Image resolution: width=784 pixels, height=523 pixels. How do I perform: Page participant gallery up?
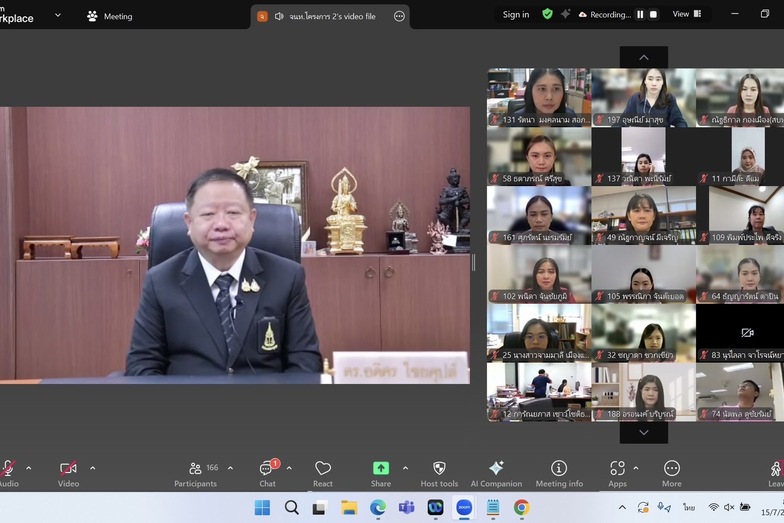[x=644, y=58]
